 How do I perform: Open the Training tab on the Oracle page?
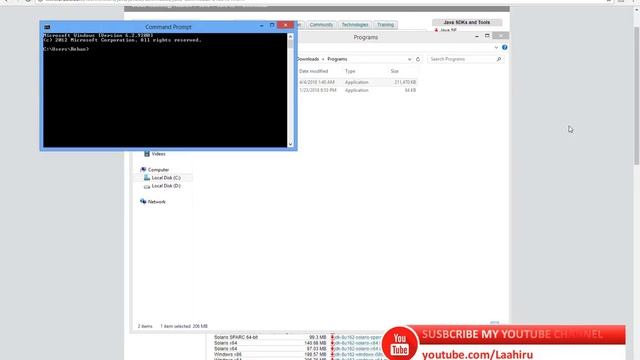[385, 25]
